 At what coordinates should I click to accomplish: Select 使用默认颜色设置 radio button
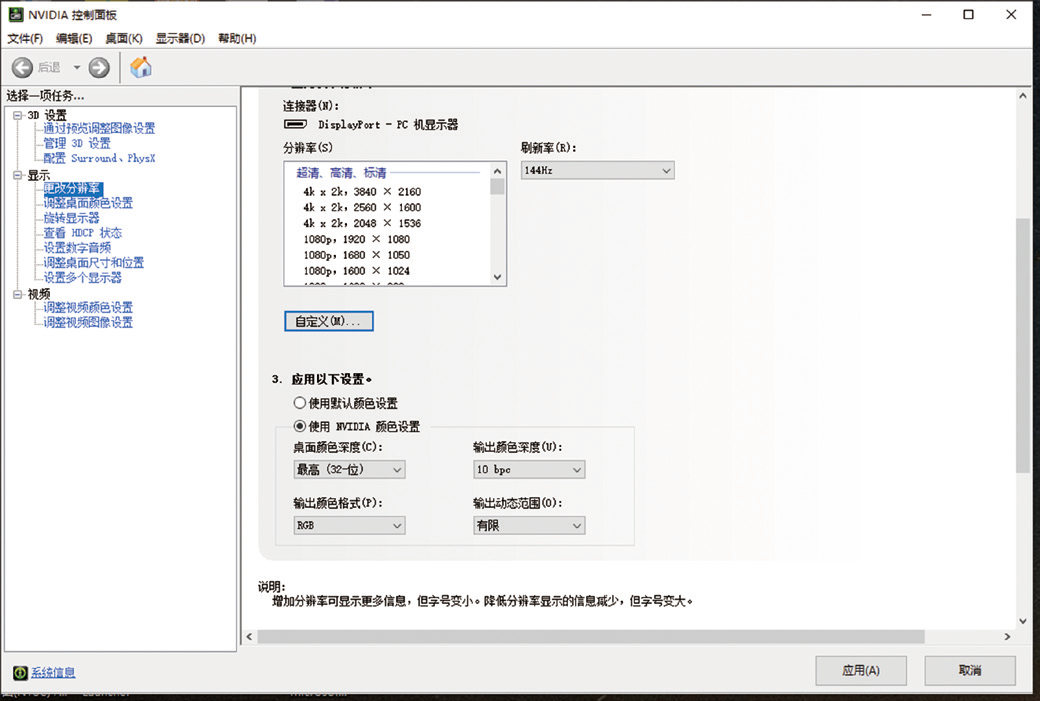pyautogui.click(x=300, y=403)
